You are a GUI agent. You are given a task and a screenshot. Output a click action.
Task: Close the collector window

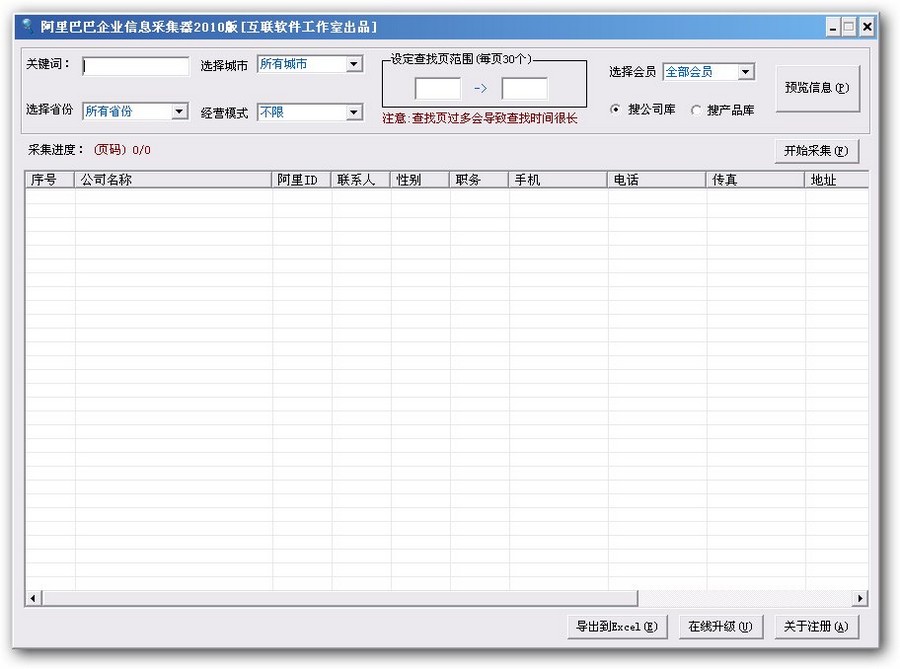coord(867,26)
